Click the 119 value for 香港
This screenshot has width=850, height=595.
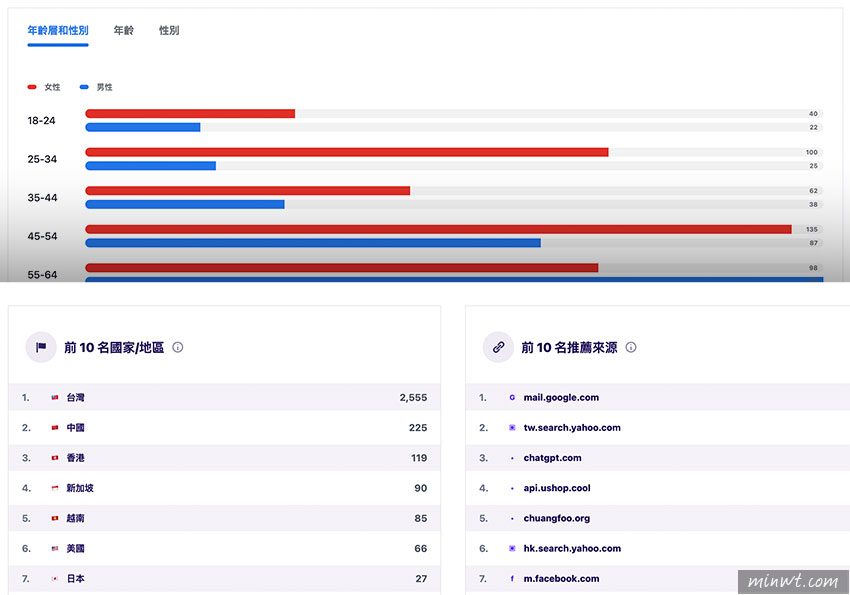point(419,458)
